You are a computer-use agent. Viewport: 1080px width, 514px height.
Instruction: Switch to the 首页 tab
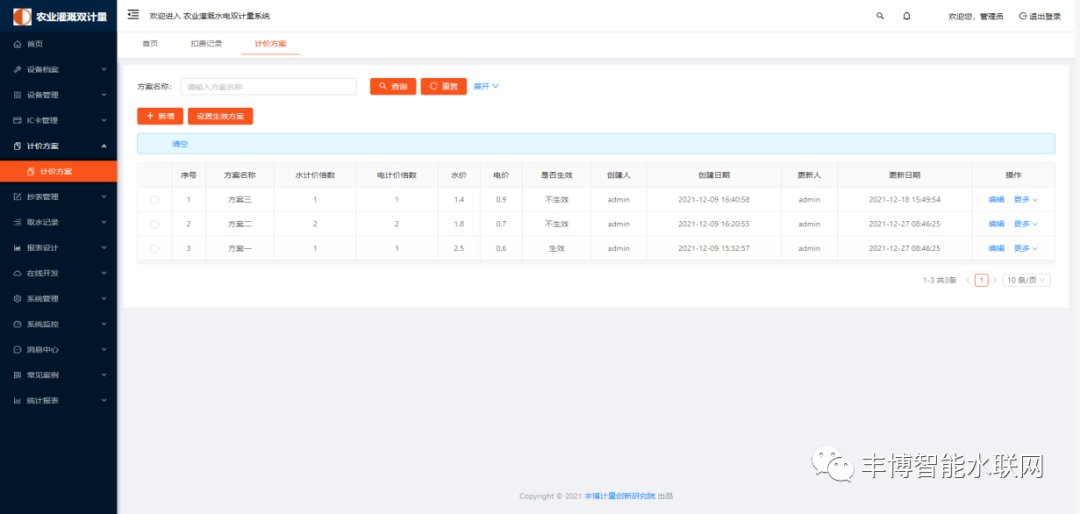point(150,44)
